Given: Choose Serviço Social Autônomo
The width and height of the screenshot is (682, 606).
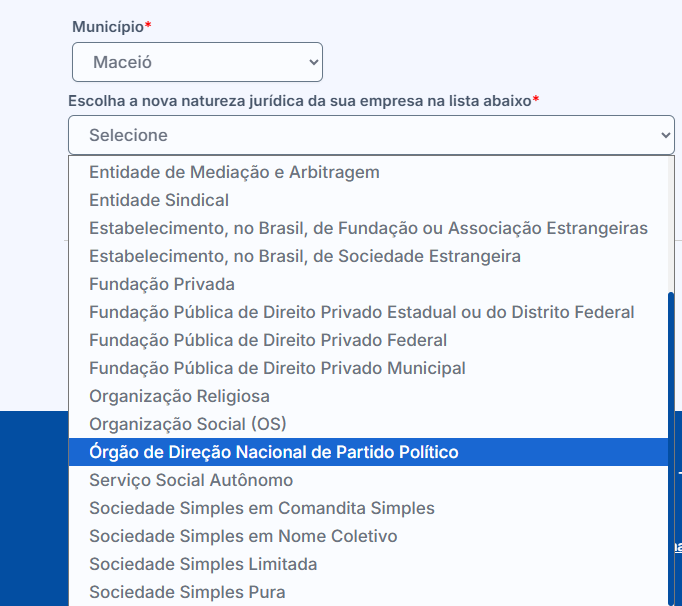Looking at the screenshot, I should point(368,480).
